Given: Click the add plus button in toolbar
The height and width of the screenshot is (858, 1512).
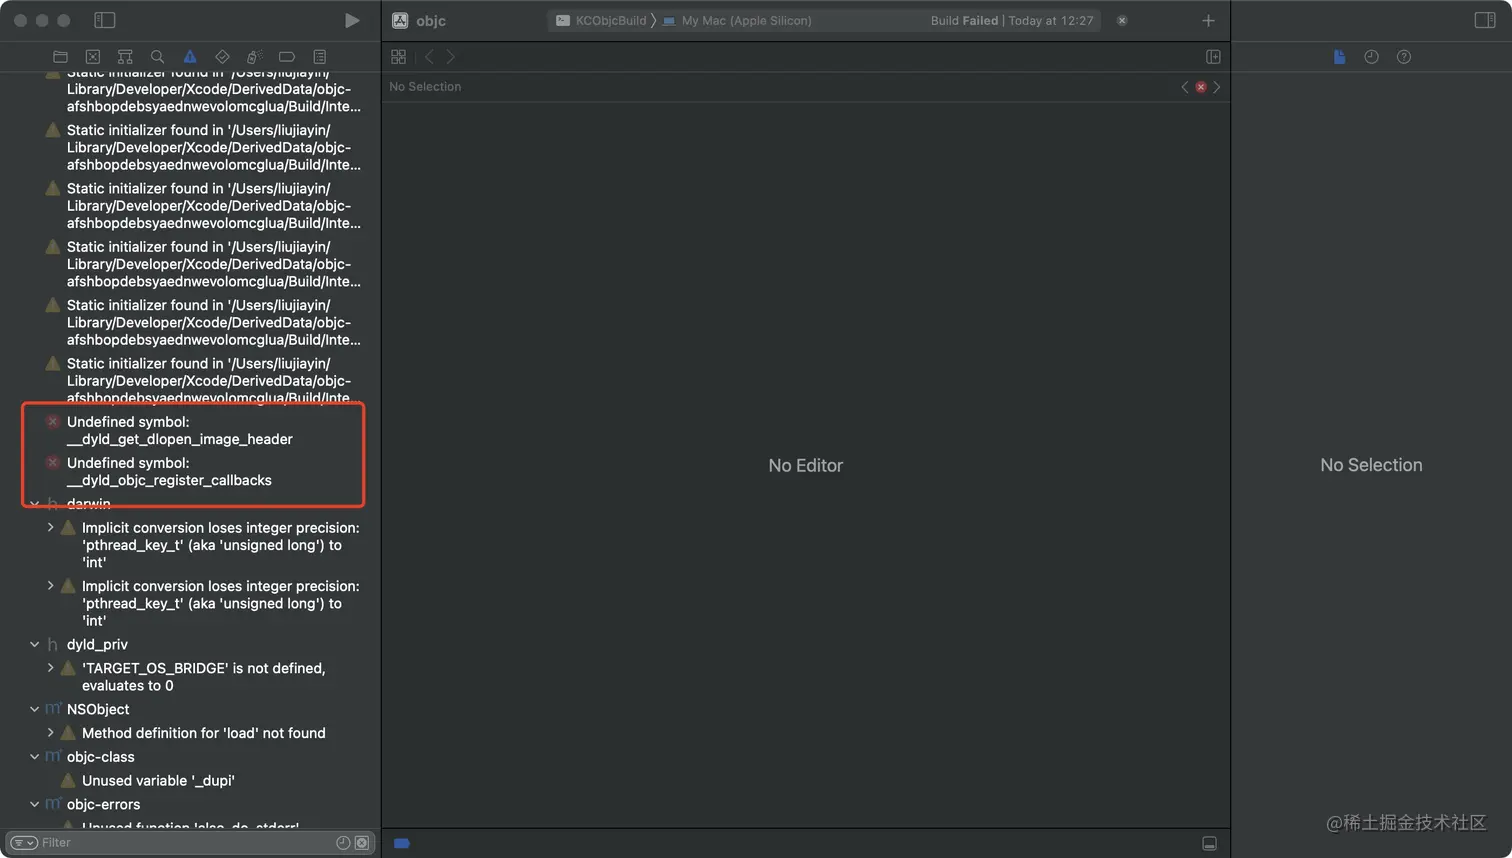Looking at the screenshot, I should pos(1208,20).
